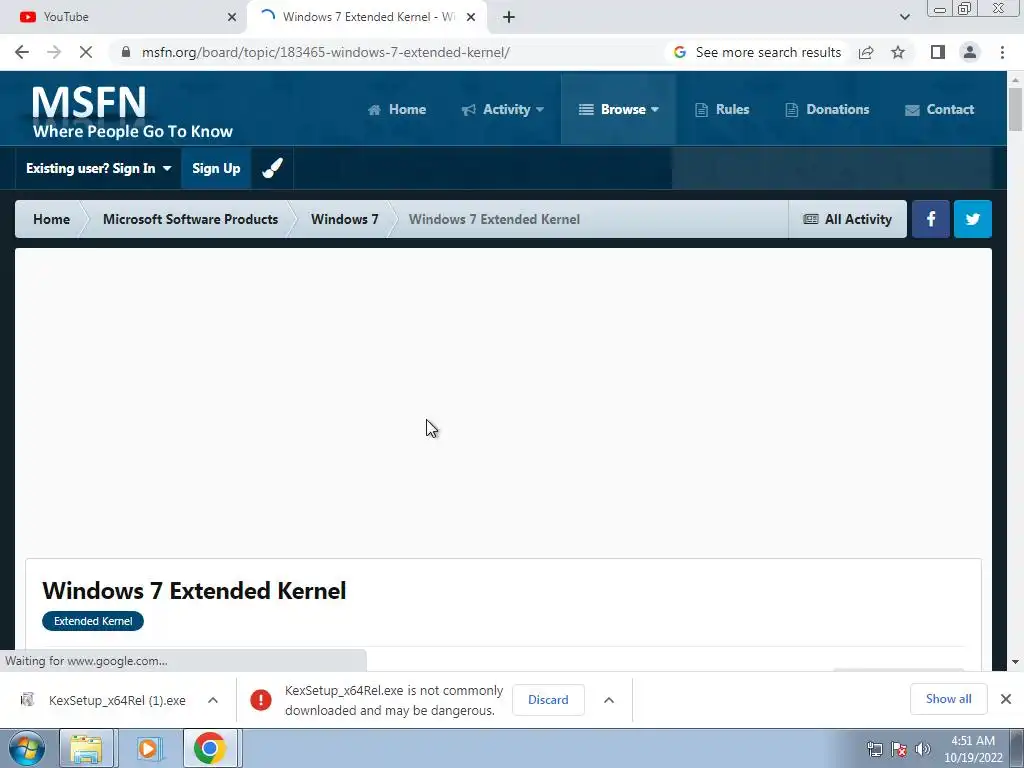Close the Windows 7 Extended Kernel tab
Screen dimensions: 1024x768
click(x=471, y=17)
